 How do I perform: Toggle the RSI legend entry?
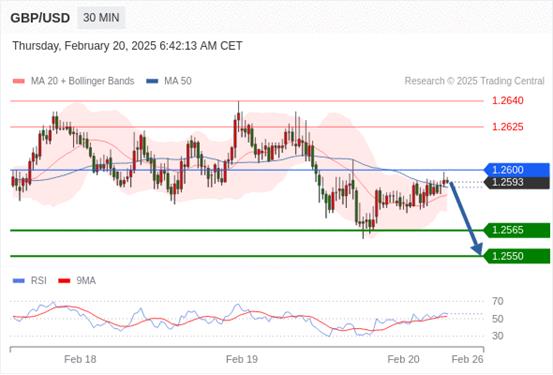coord(30,281)
